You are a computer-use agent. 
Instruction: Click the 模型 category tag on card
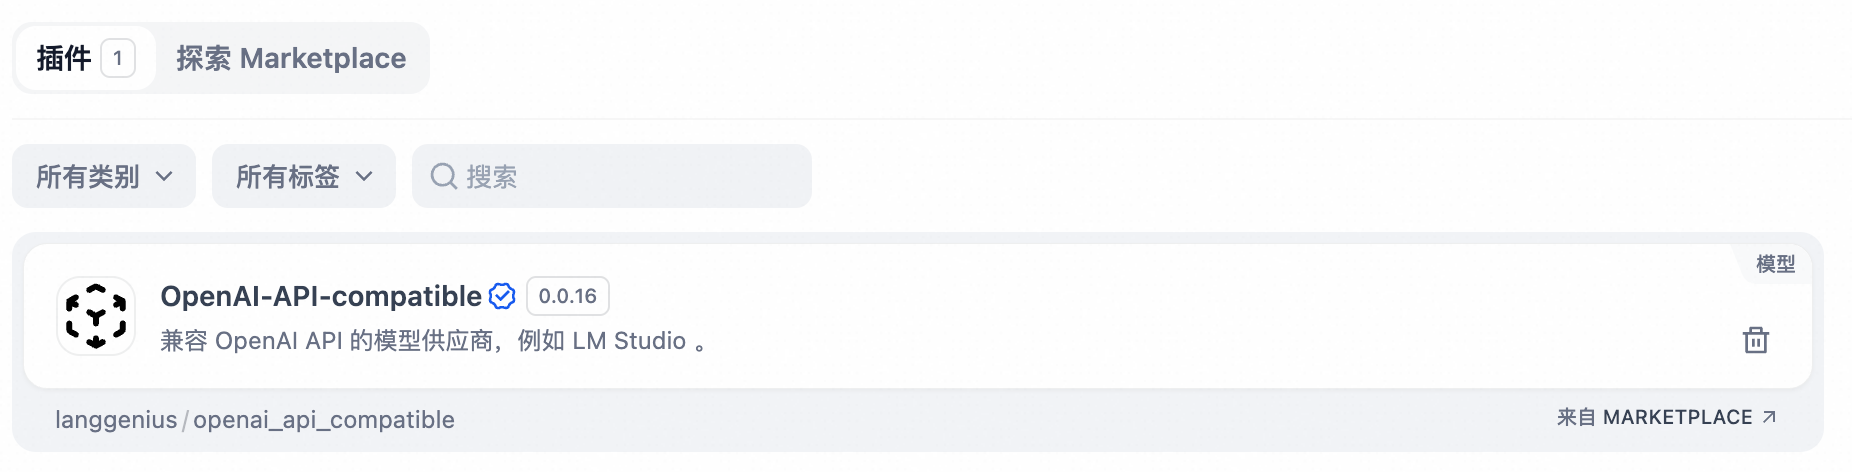[1775, 264]
